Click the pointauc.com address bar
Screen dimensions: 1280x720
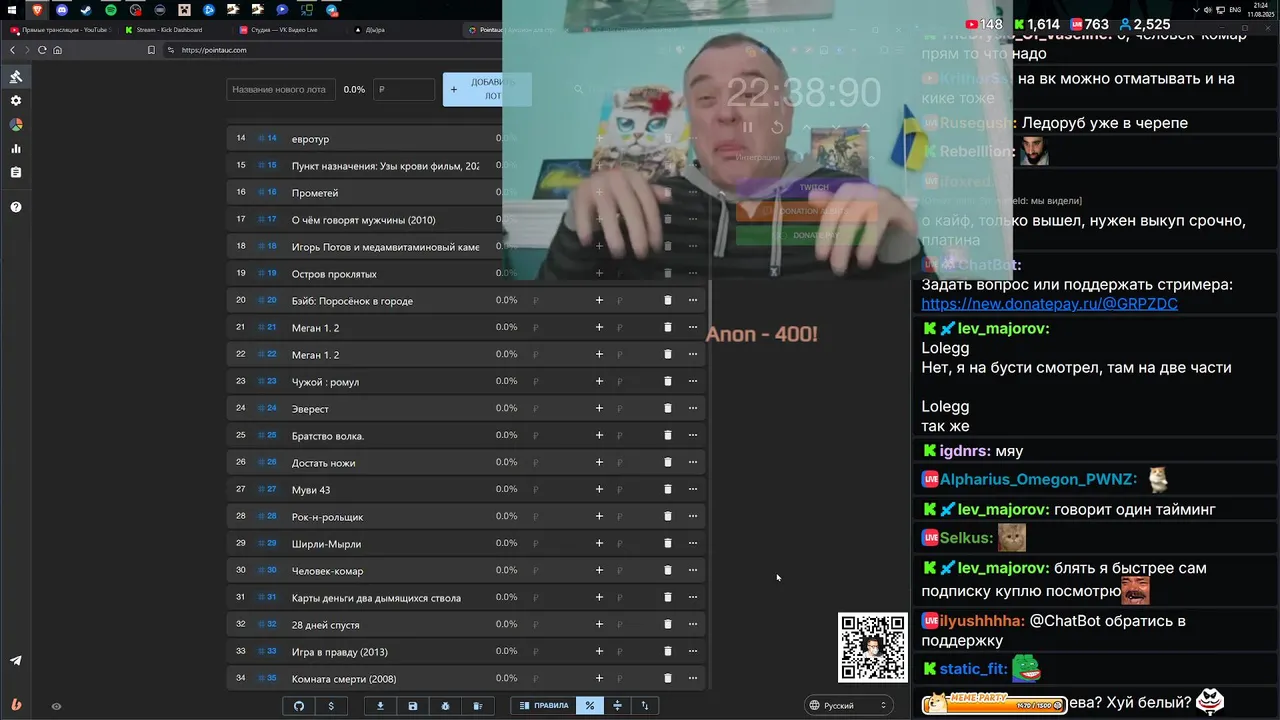(214, 50)
